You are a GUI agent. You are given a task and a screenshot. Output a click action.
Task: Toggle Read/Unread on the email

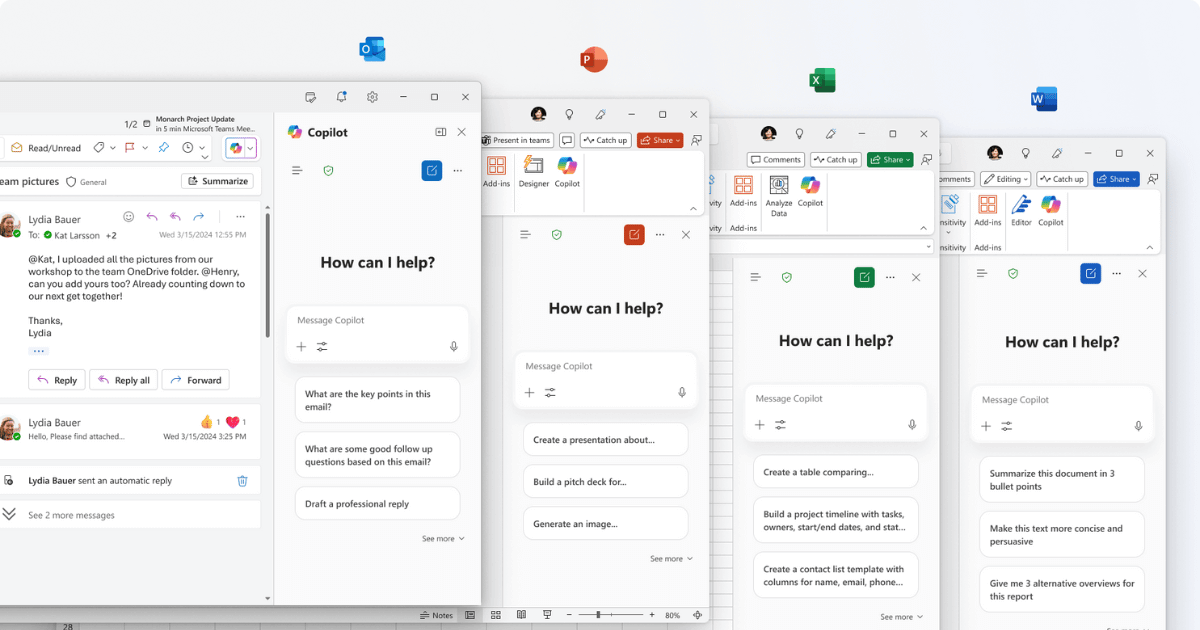tap(44, 147)
